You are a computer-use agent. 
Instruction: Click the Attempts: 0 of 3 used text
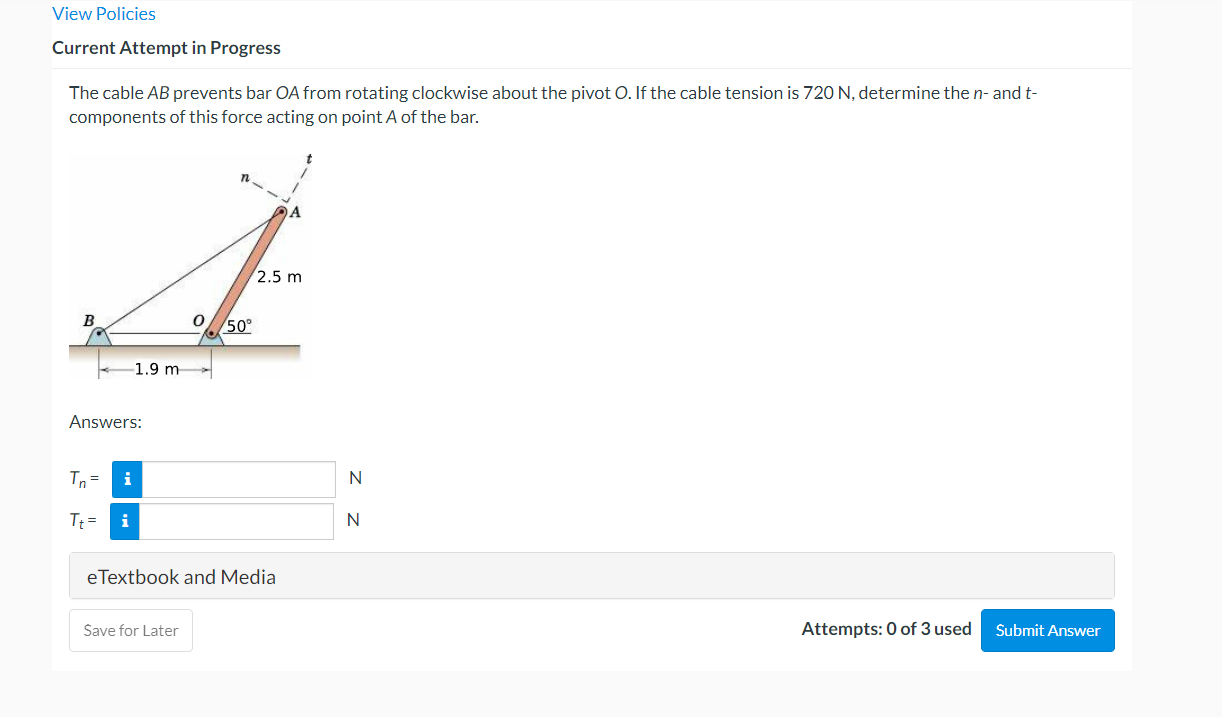click(886, 629)
